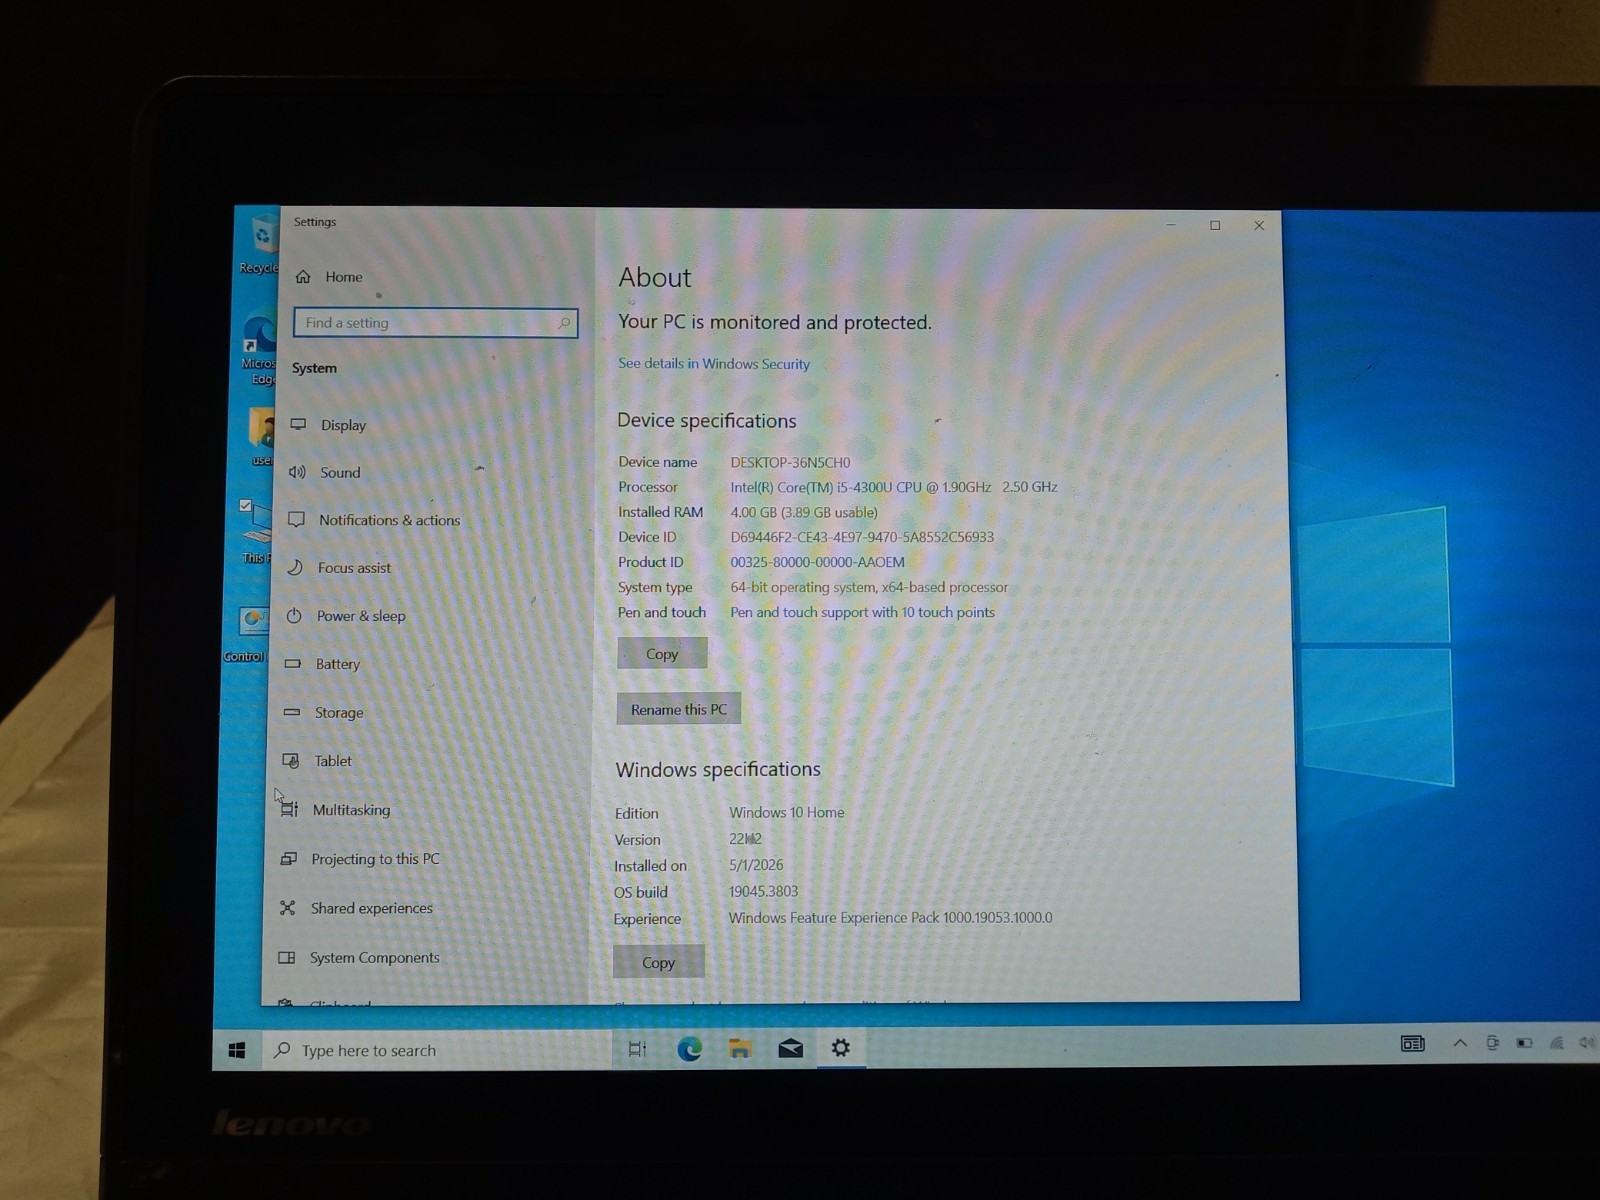Select the user folder desktop icon
The height and width of the screenshot is (1200, 1600).
click(x=261, y=437)
